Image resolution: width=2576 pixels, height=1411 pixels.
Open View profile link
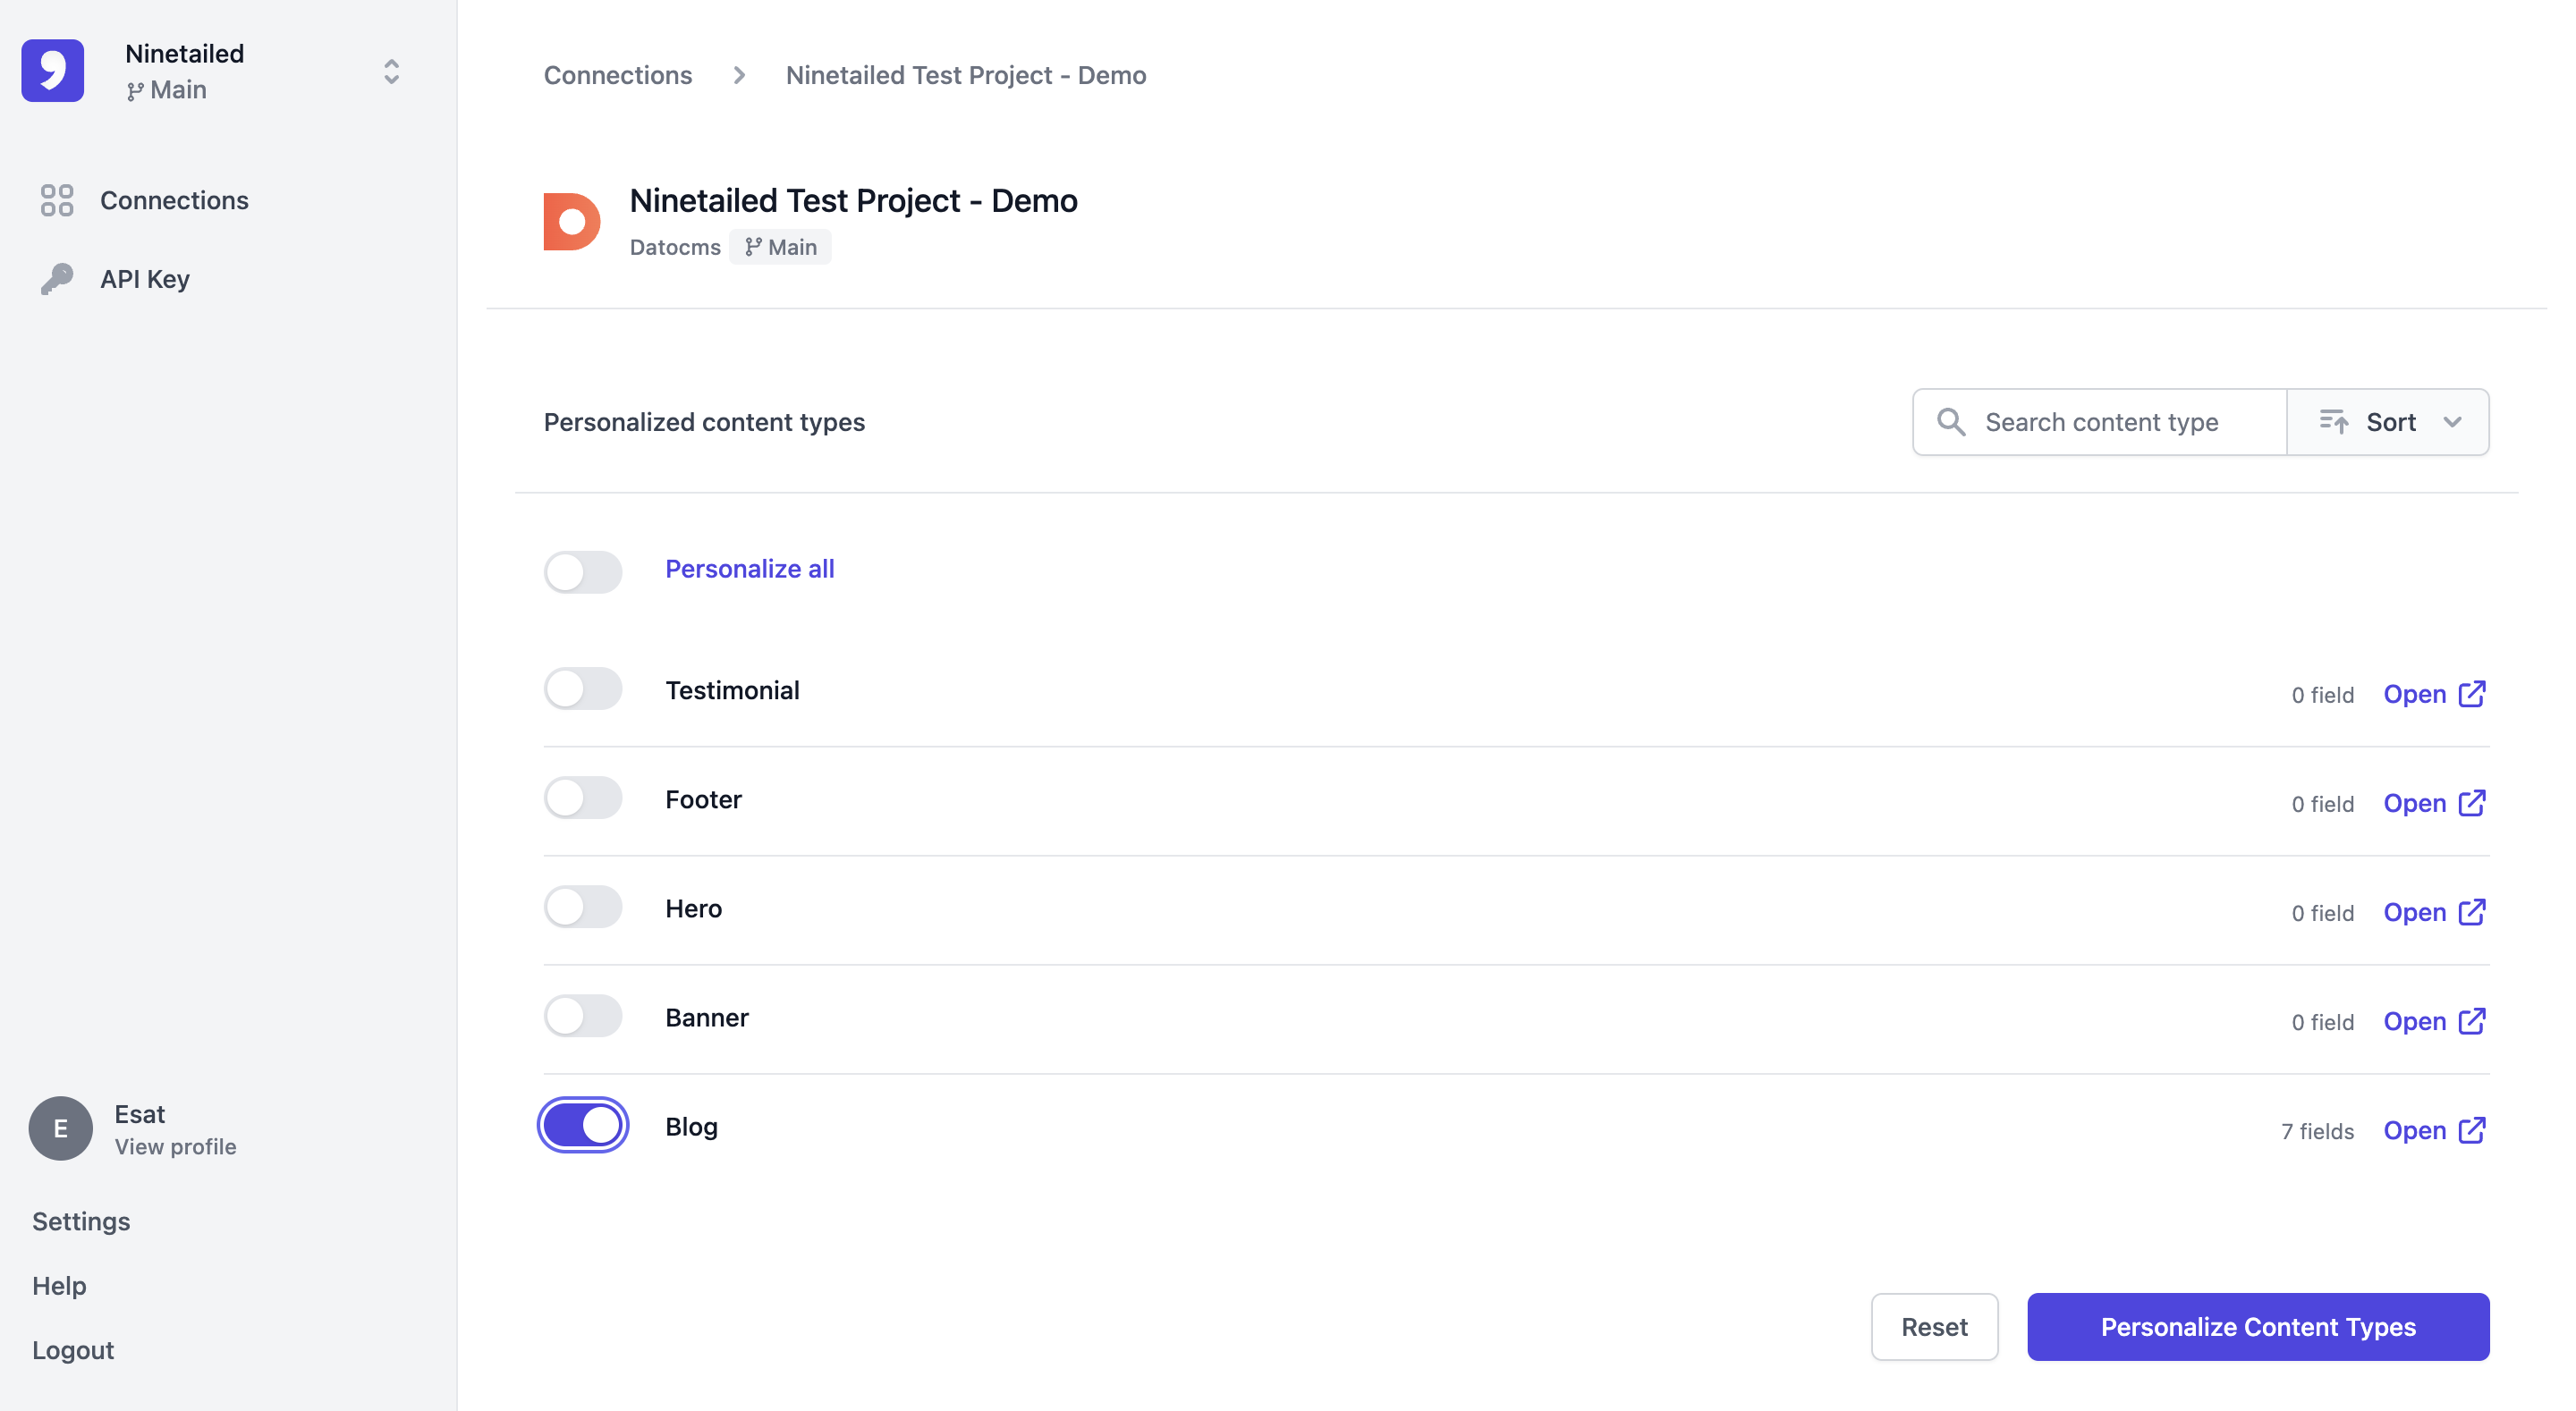pyautogui.click(x=176, y=1147)
